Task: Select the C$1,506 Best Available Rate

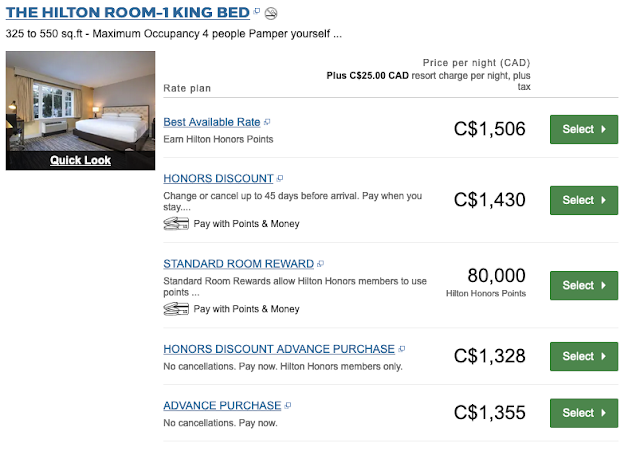Action: [x=584, y=130]
